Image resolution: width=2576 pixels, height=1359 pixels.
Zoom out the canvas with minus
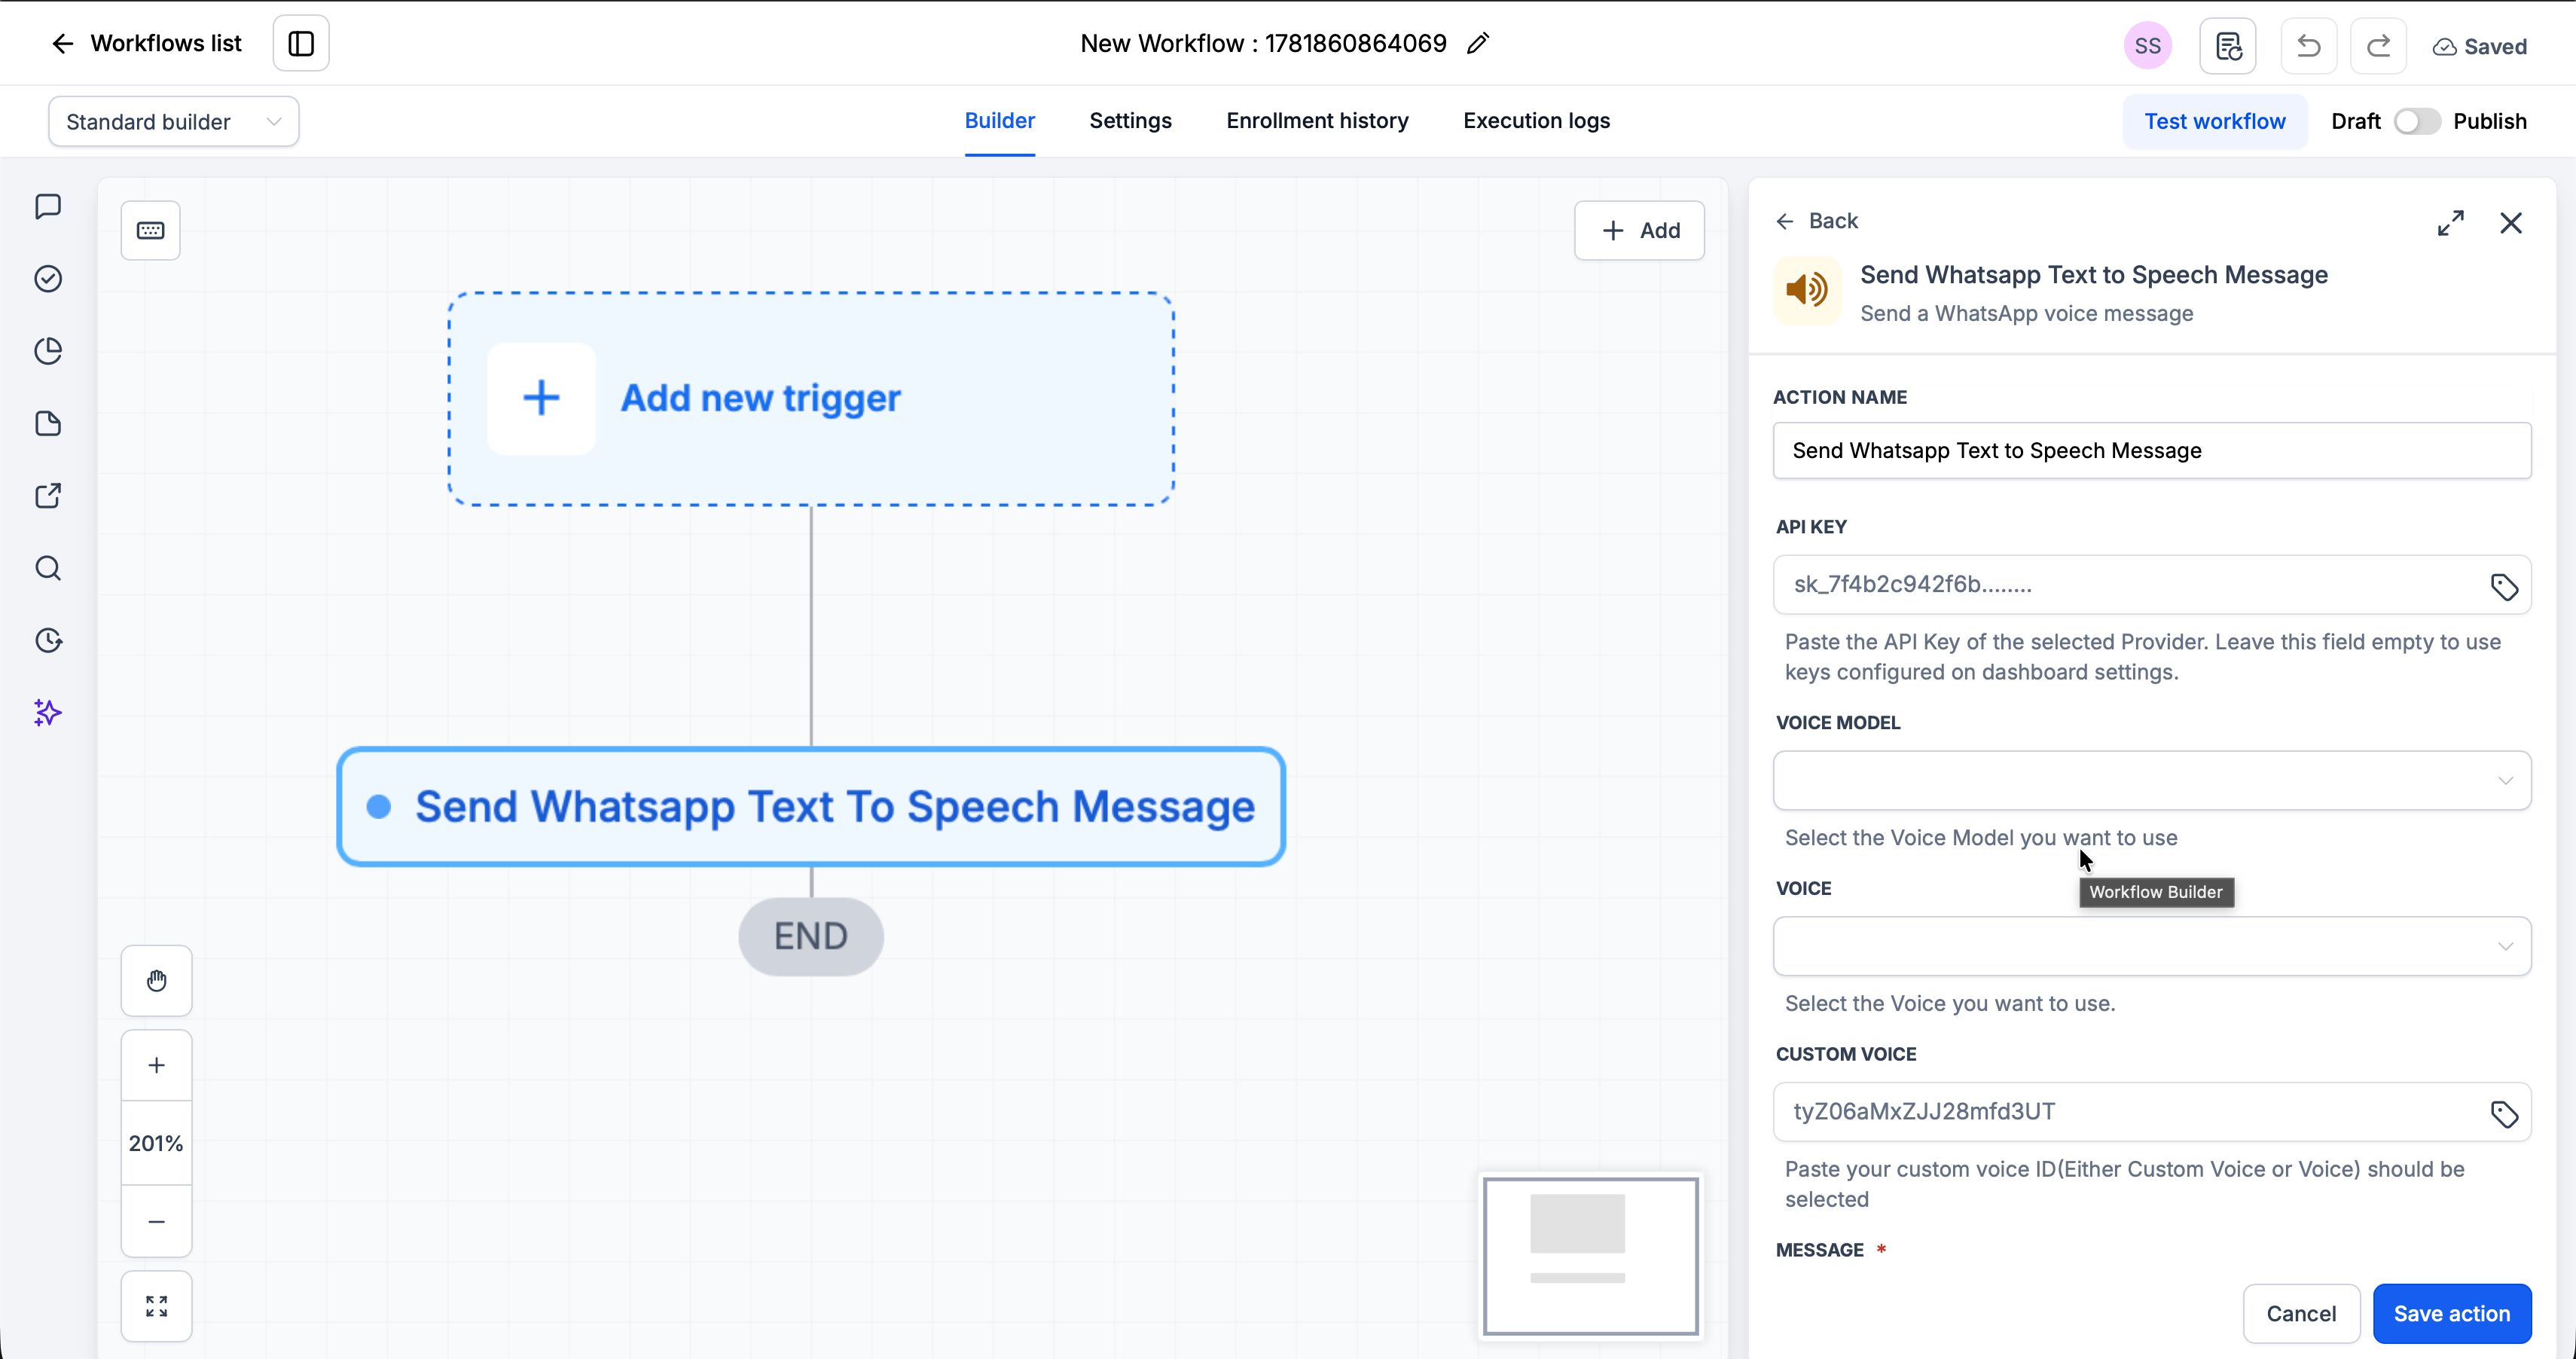point(157,1222)
